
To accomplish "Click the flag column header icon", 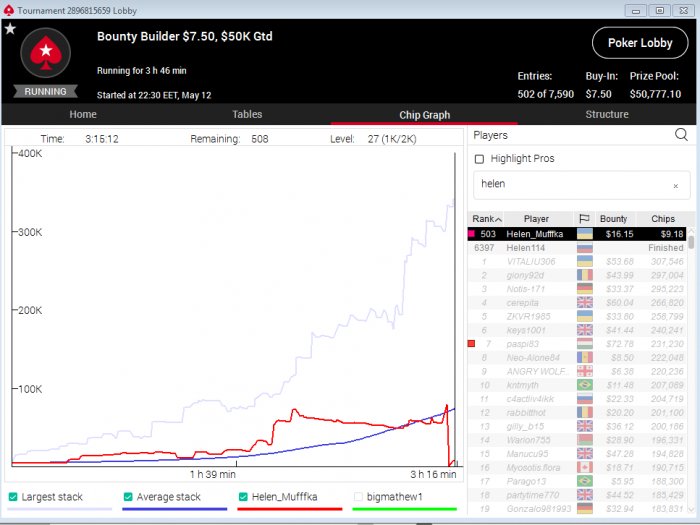I will [x=584, y=219].
